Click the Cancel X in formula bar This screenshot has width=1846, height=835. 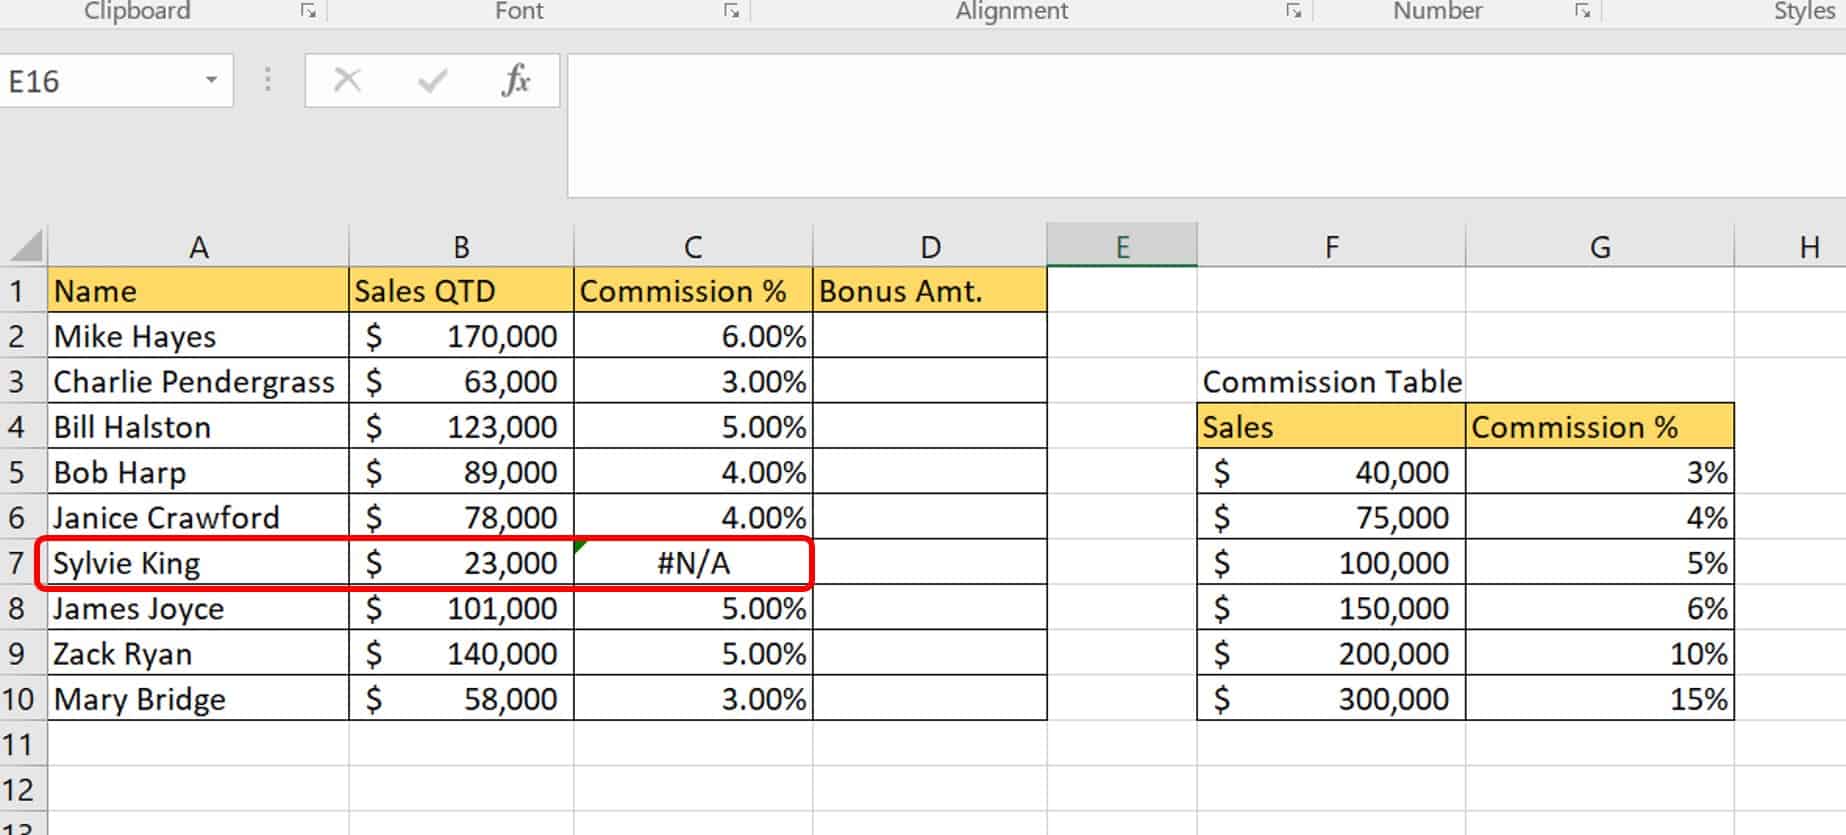pyautogui.click(x=347, y=80)
